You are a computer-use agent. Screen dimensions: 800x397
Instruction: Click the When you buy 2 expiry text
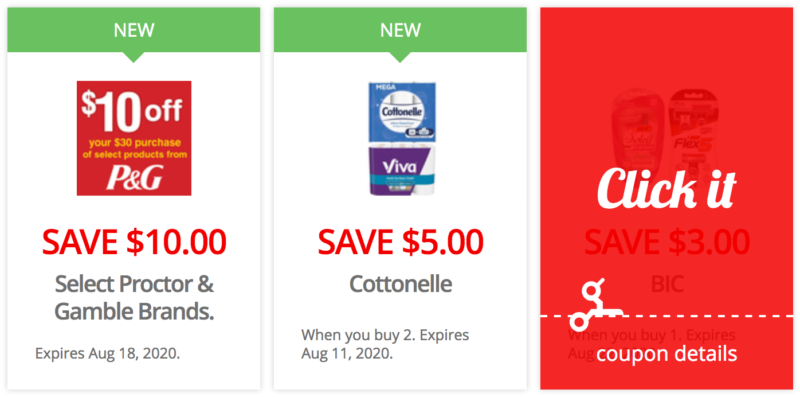click(385, 344)
